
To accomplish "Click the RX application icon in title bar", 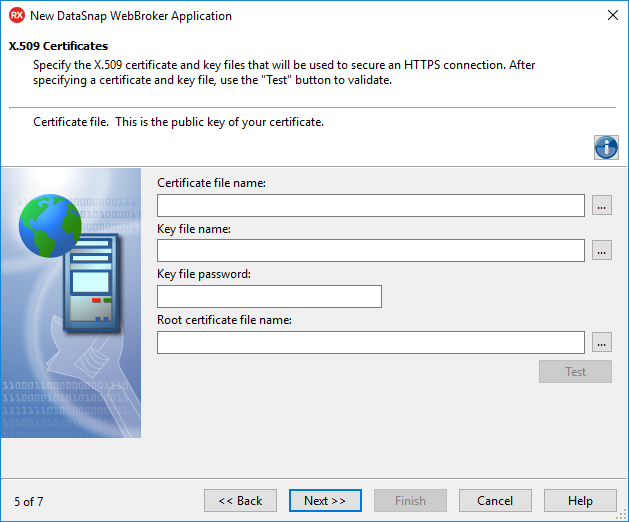I will (17, 16).
